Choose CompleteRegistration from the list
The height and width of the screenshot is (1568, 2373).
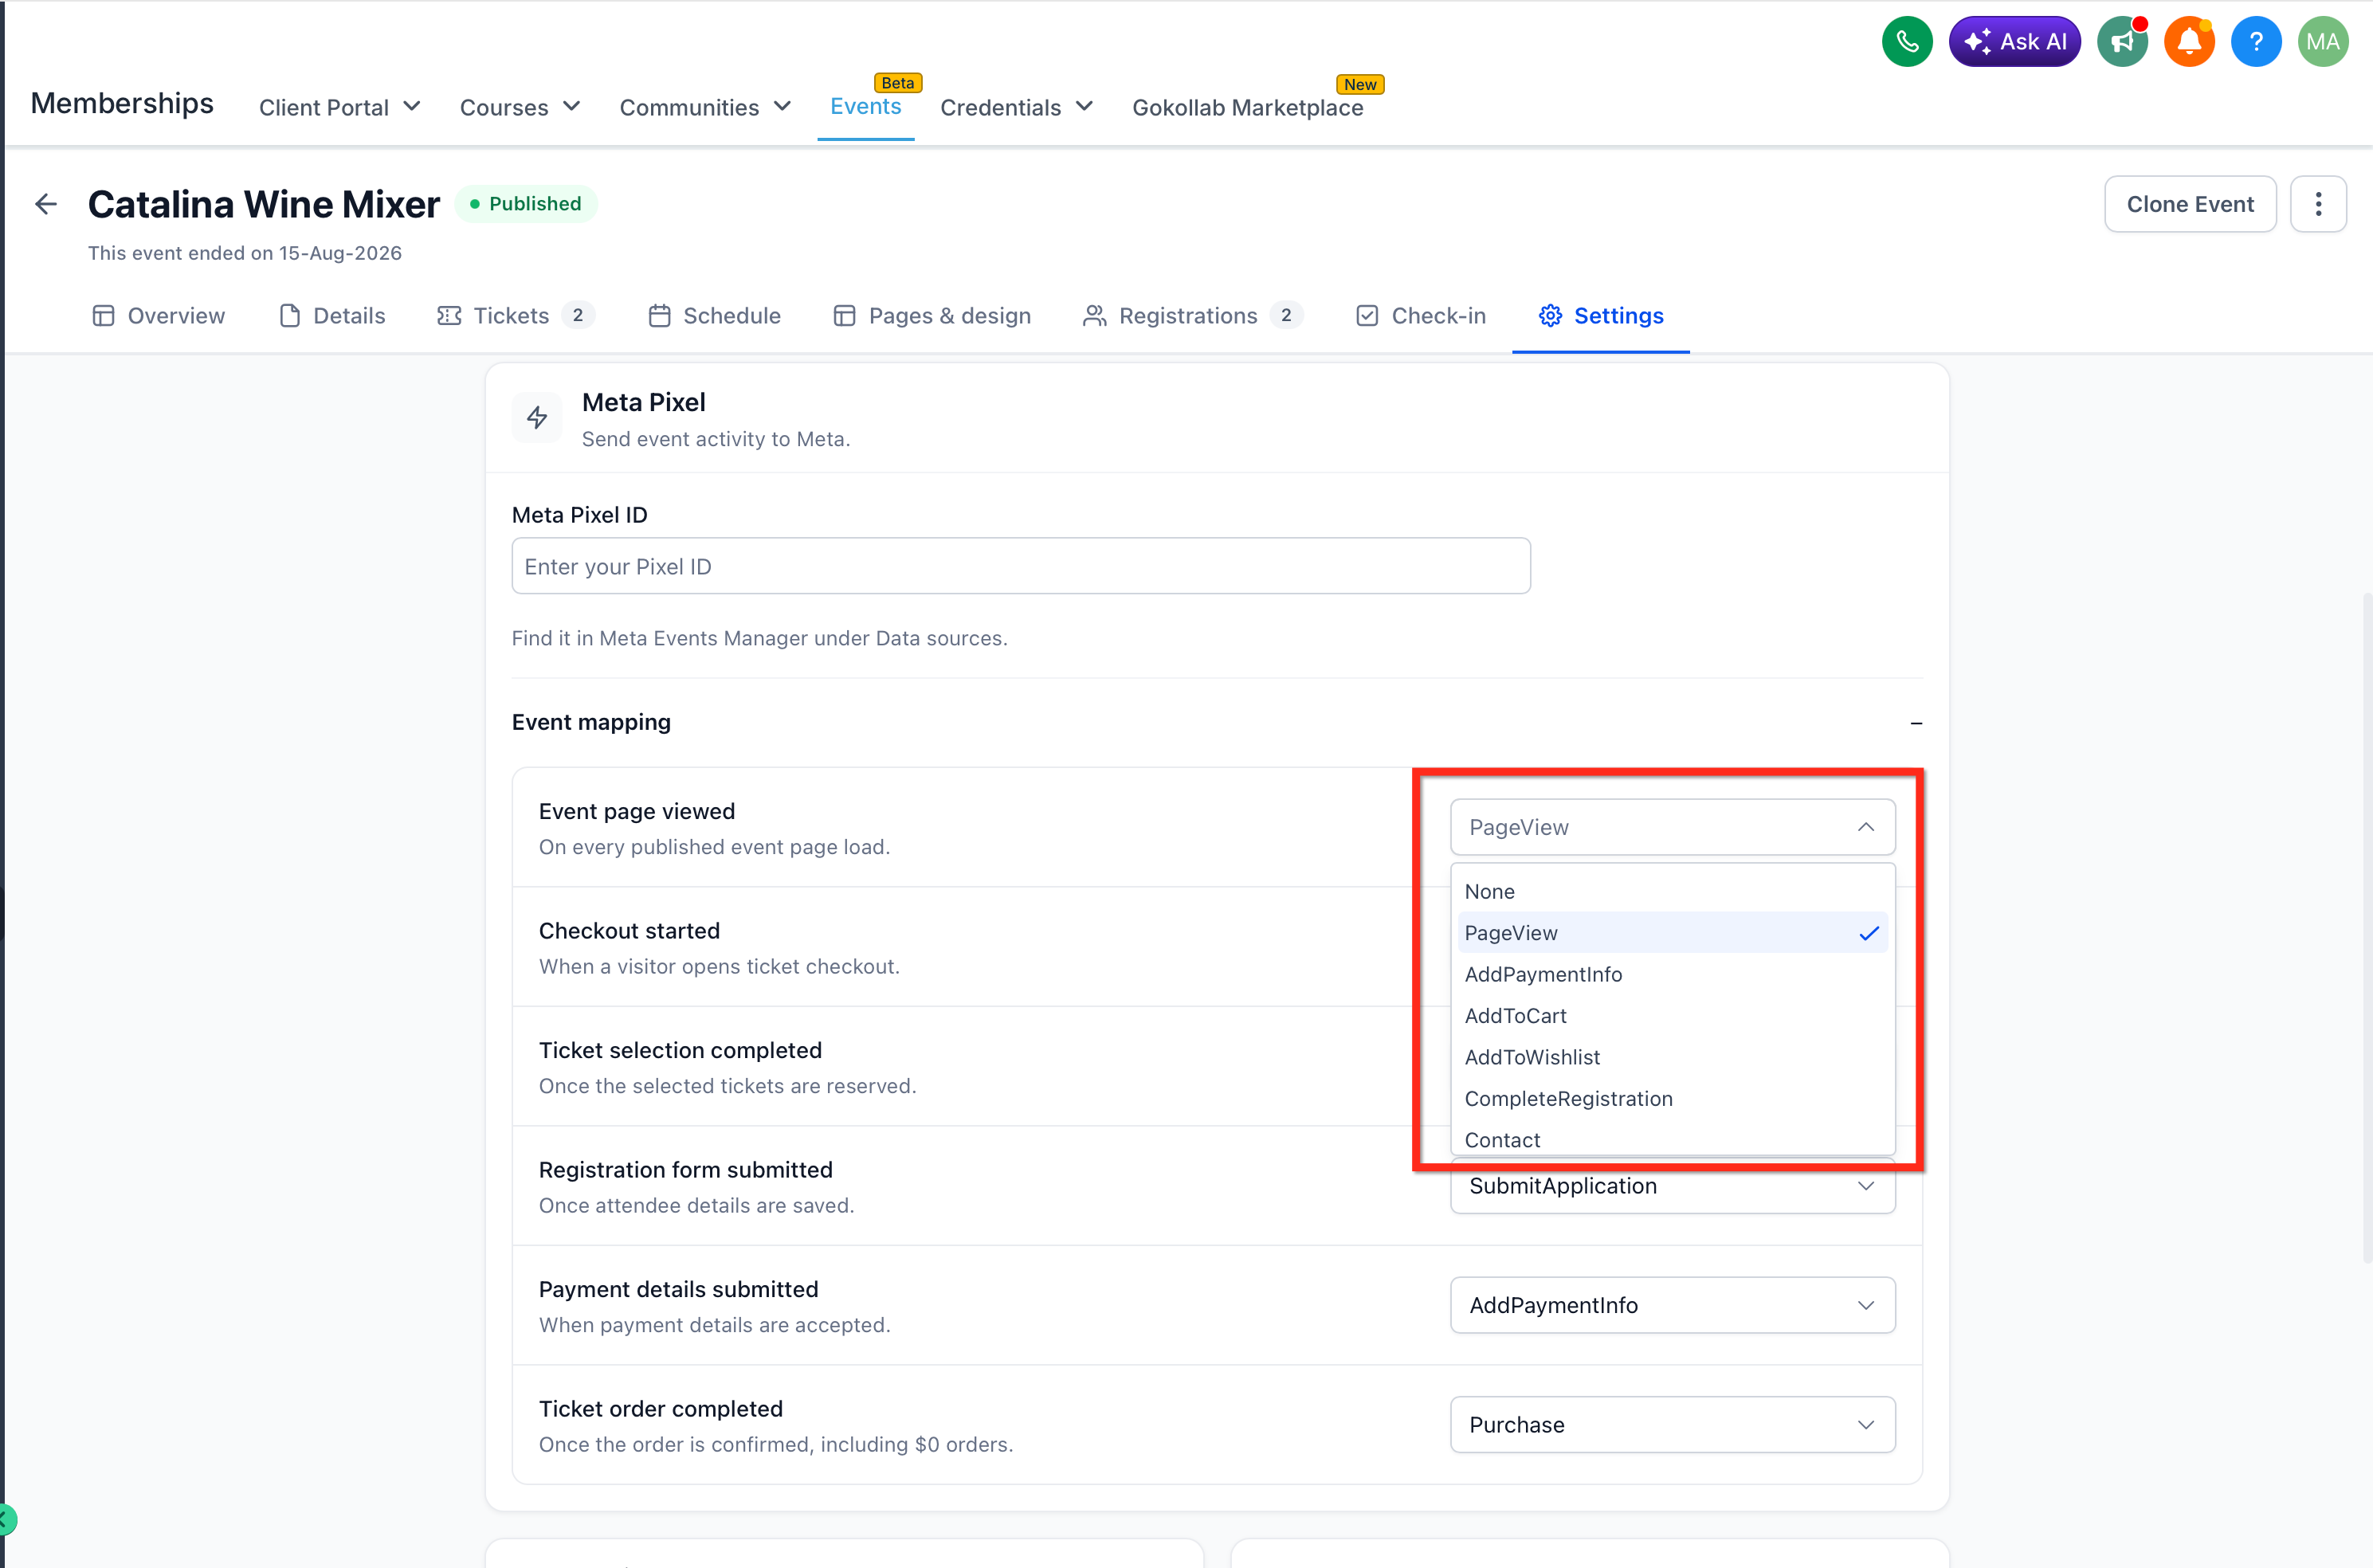point(1673,1099)
